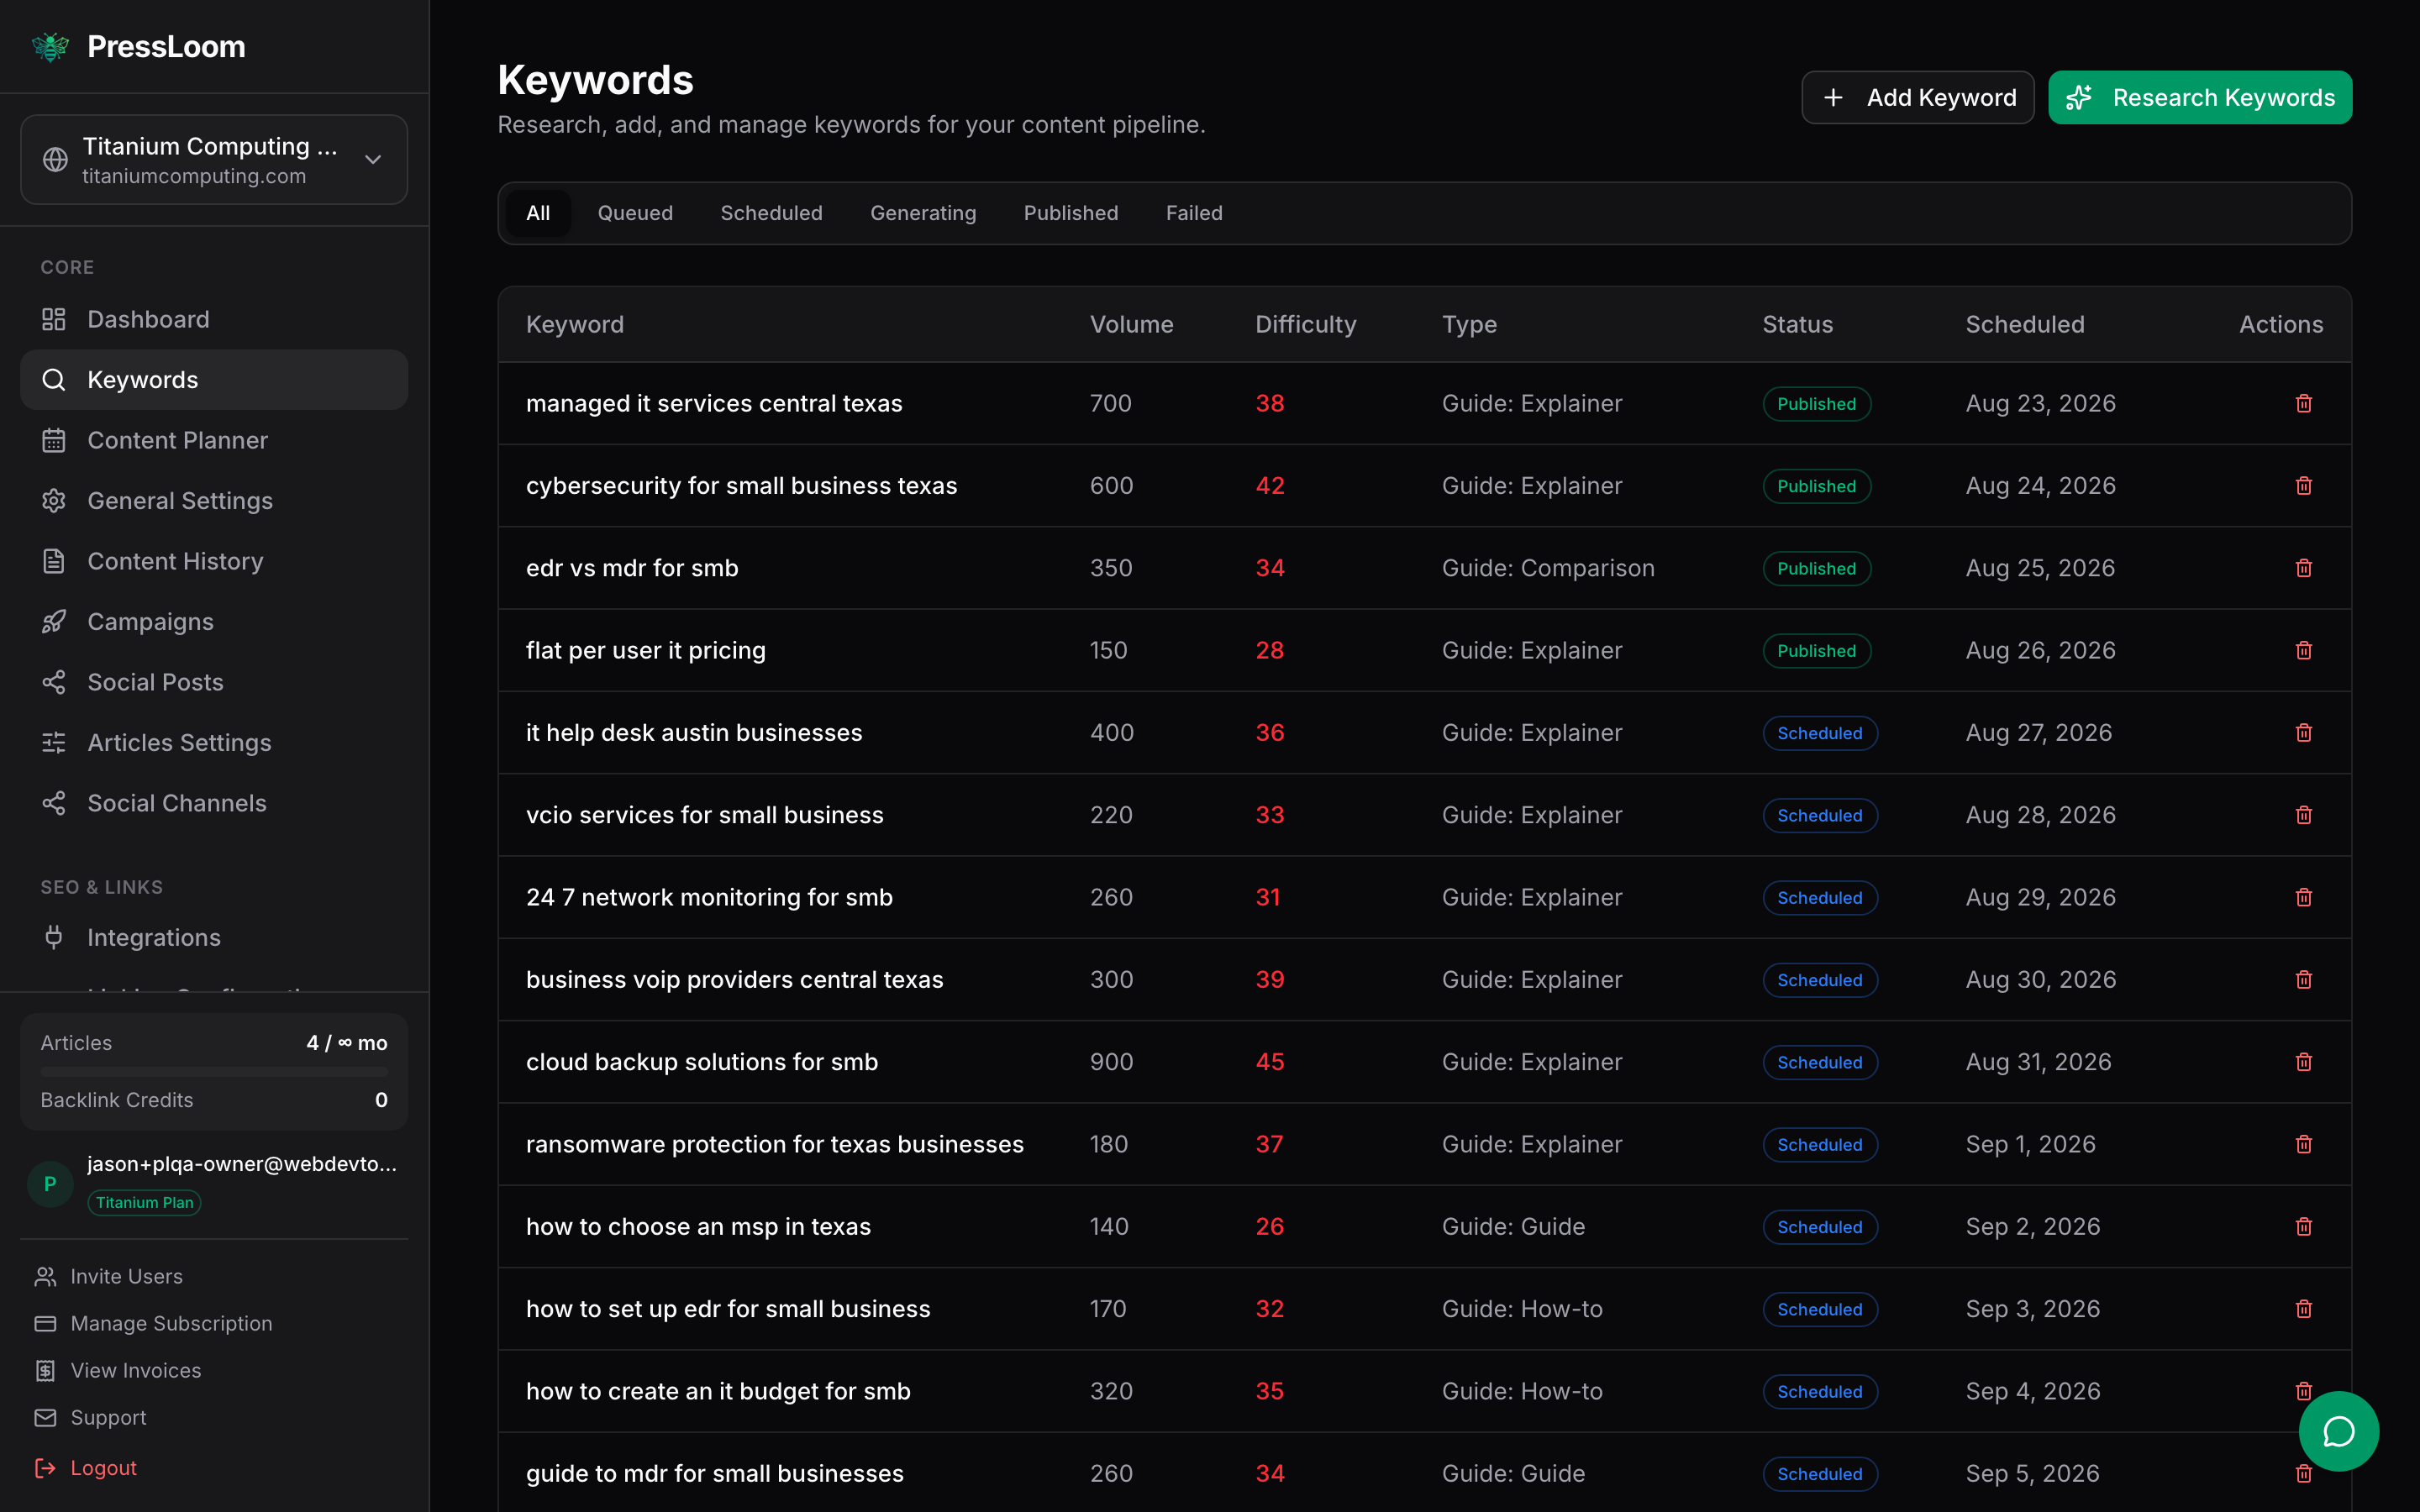Delete keyword 'managed it services central texas'
The width and height of the screenshot is (2420, 1512).
tap(2304, 403)
